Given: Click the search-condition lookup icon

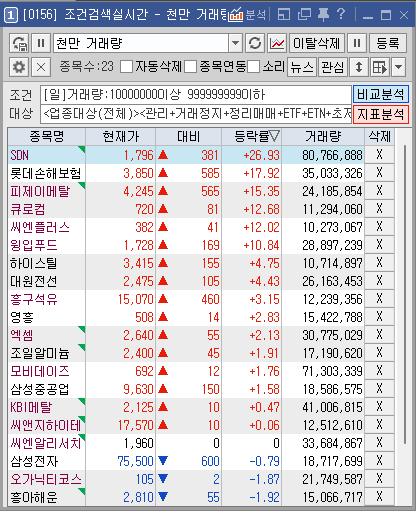Looking at the screenshot, I should pos(19,43).
